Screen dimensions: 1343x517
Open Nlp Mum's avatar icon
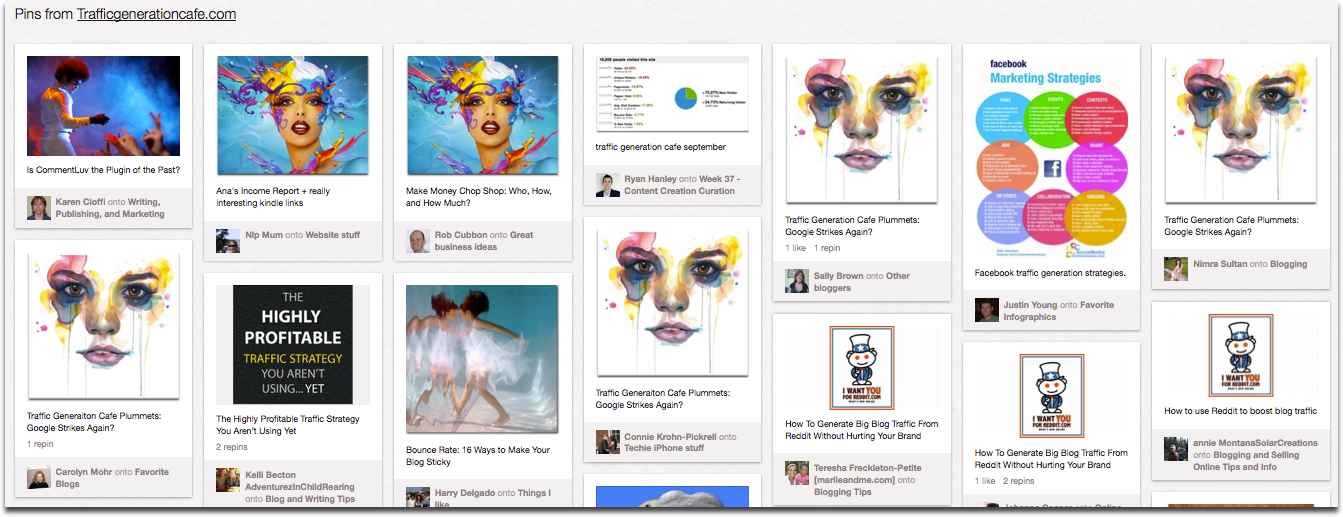(x=228, y=240)
